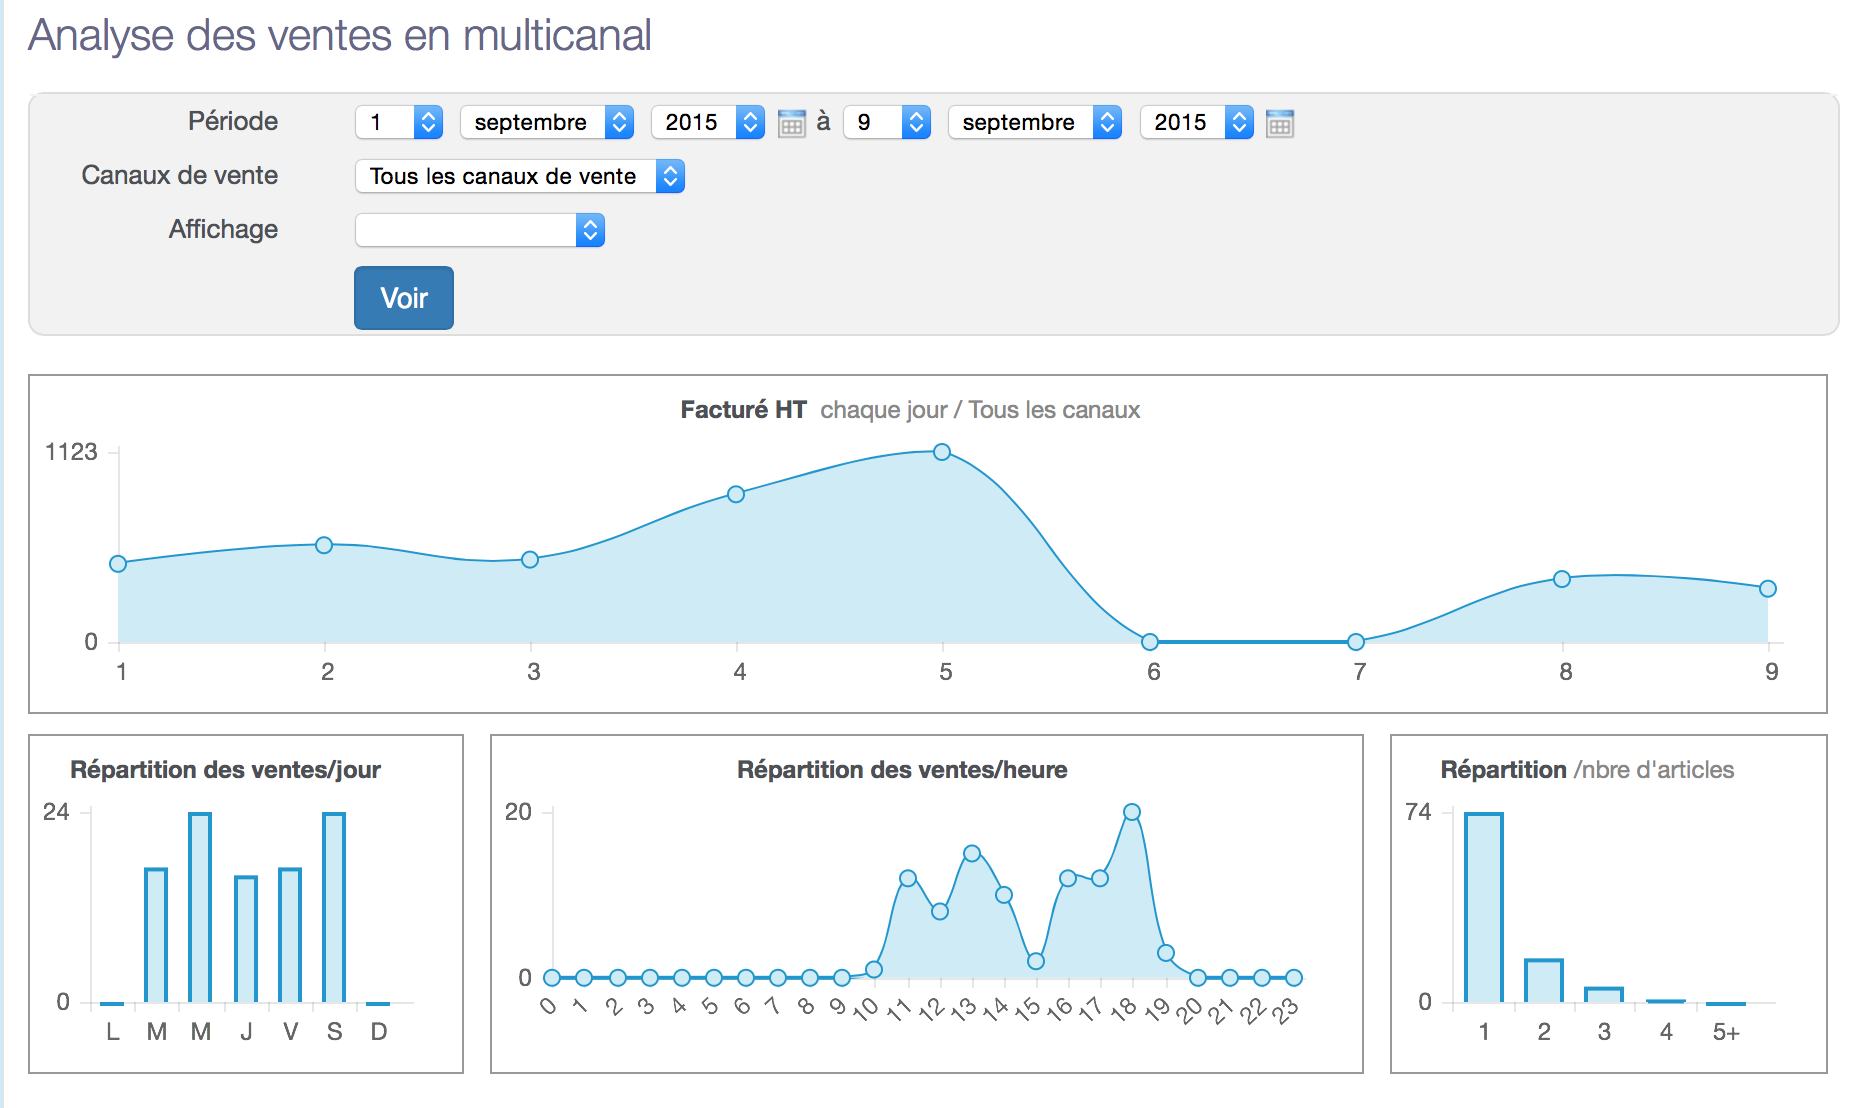1862x1108 pixels.
Task: Open the start year dropdown showing 2015
Action: click(708, 122)
